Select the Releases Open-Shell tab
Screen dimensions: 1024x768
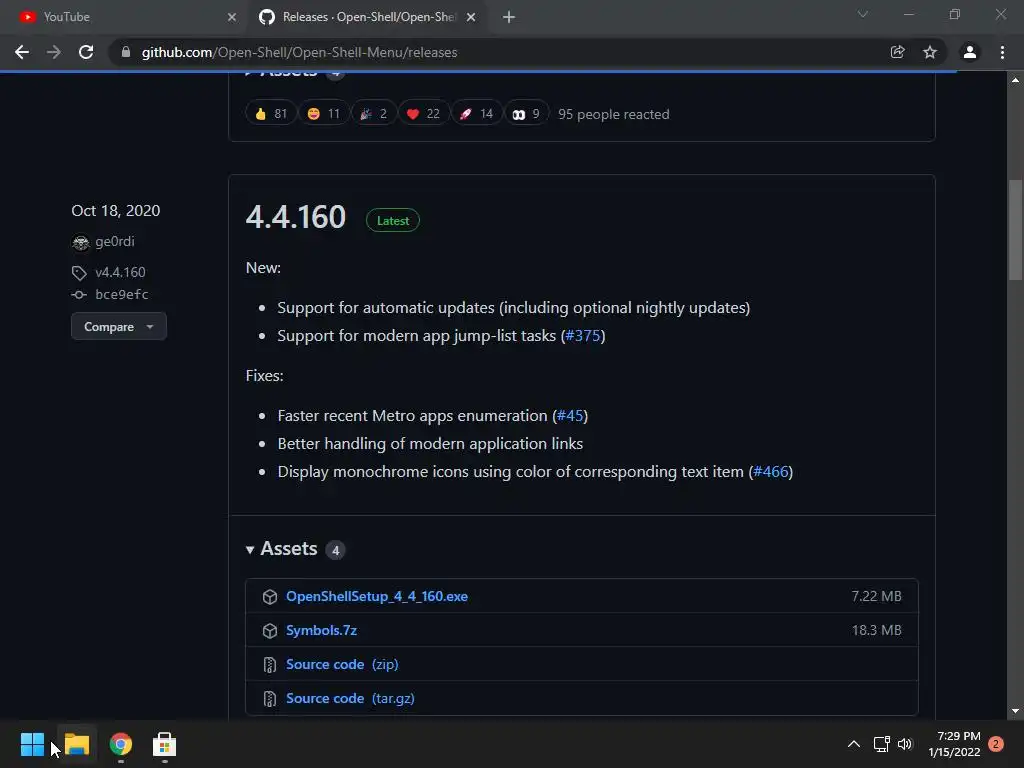[368, 17]
